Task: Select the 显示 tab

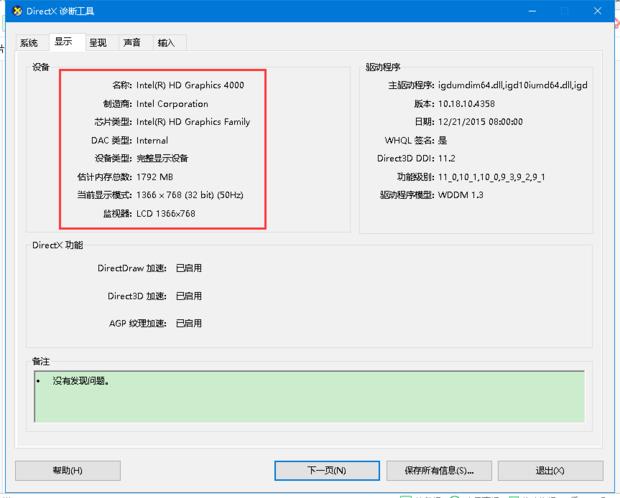Action: click(x=63, y=42)
